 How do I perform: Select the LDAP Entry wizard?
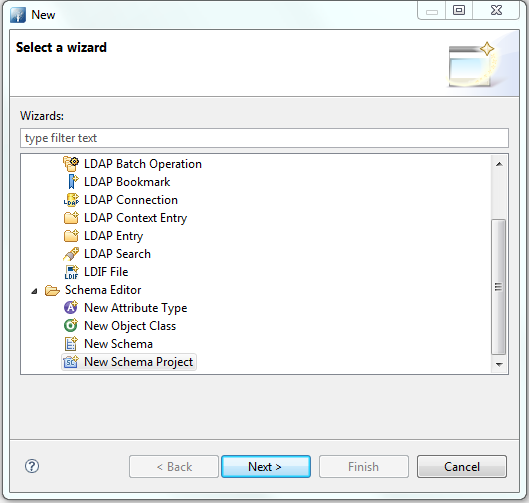(x=113, y=236)
